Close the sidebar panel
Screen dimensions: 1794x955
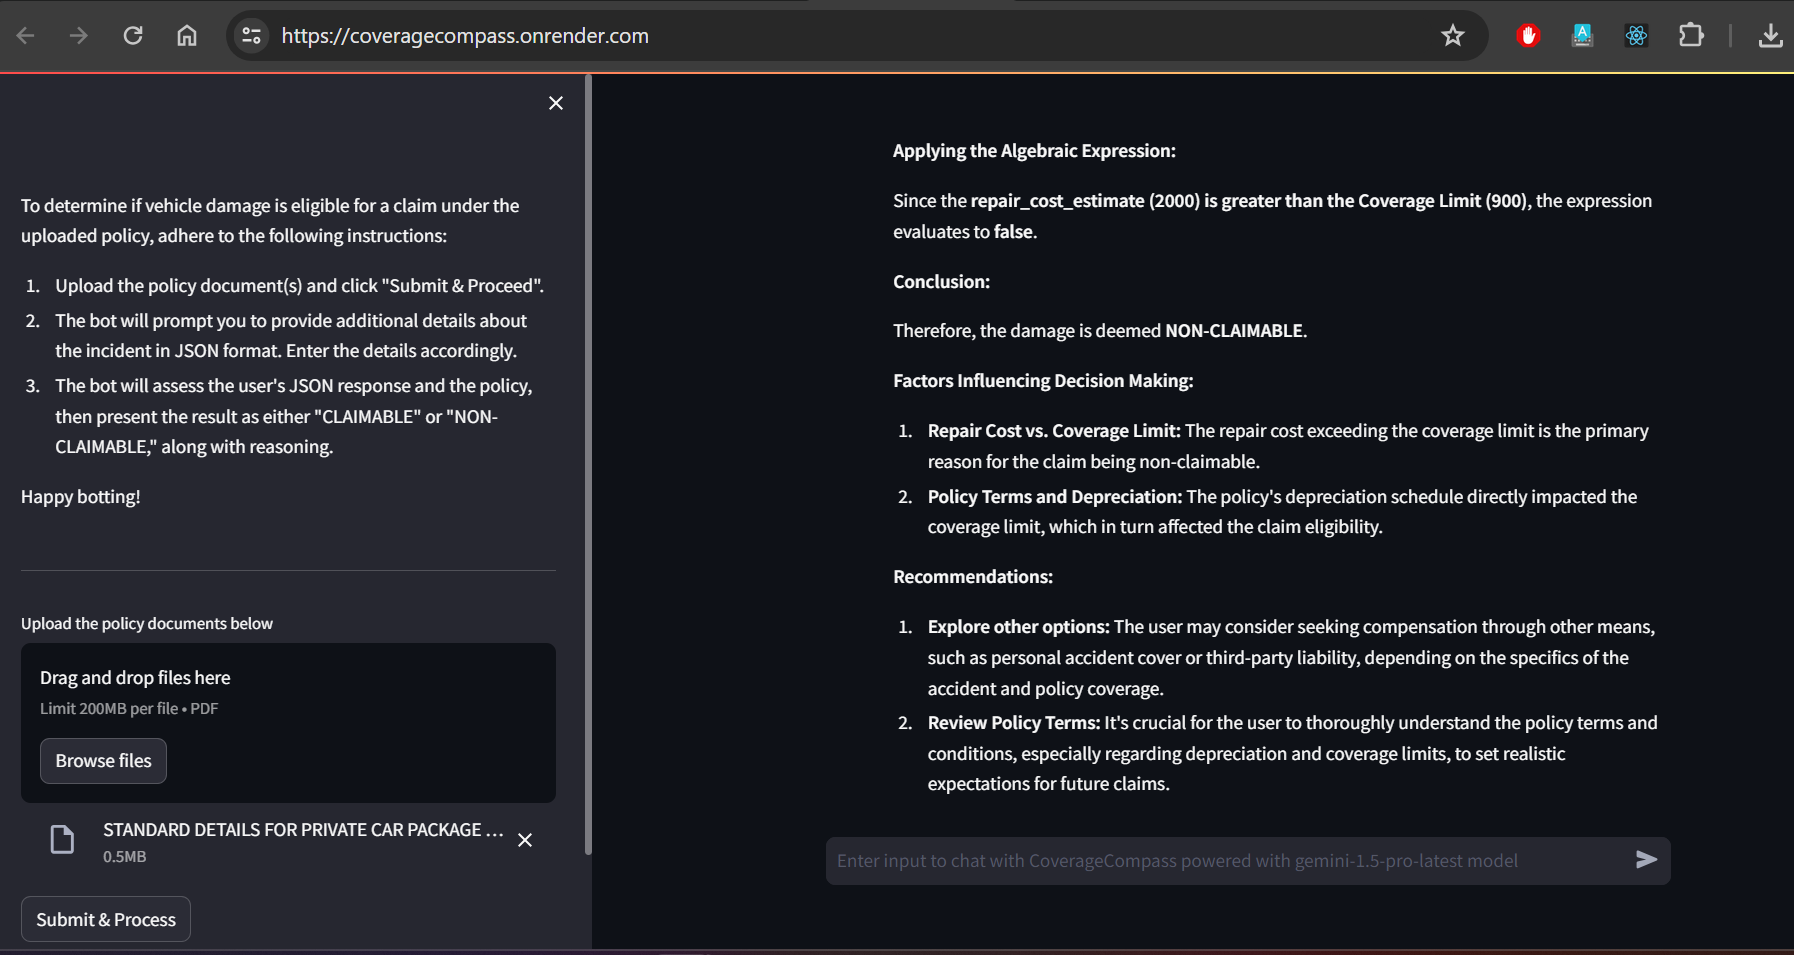556,103
